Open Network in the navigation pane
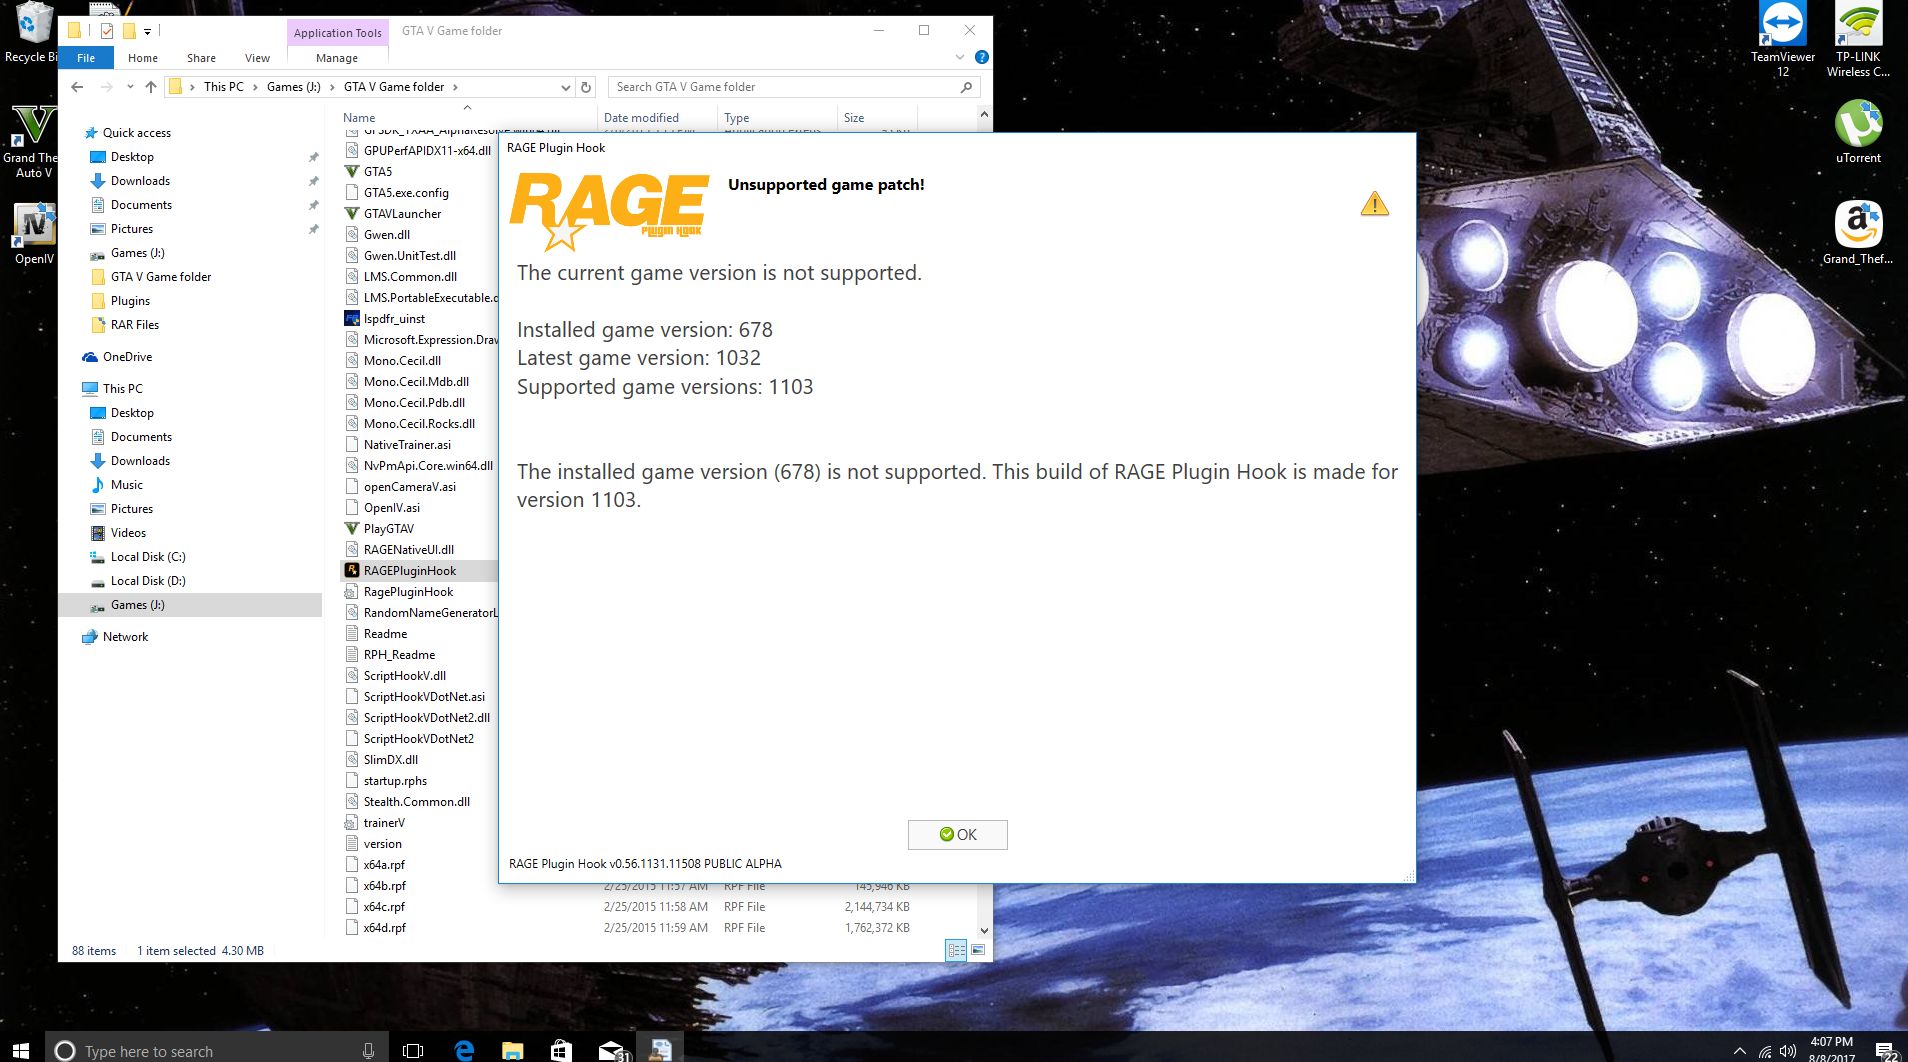 pyautogui.click(x=125, y=636)
